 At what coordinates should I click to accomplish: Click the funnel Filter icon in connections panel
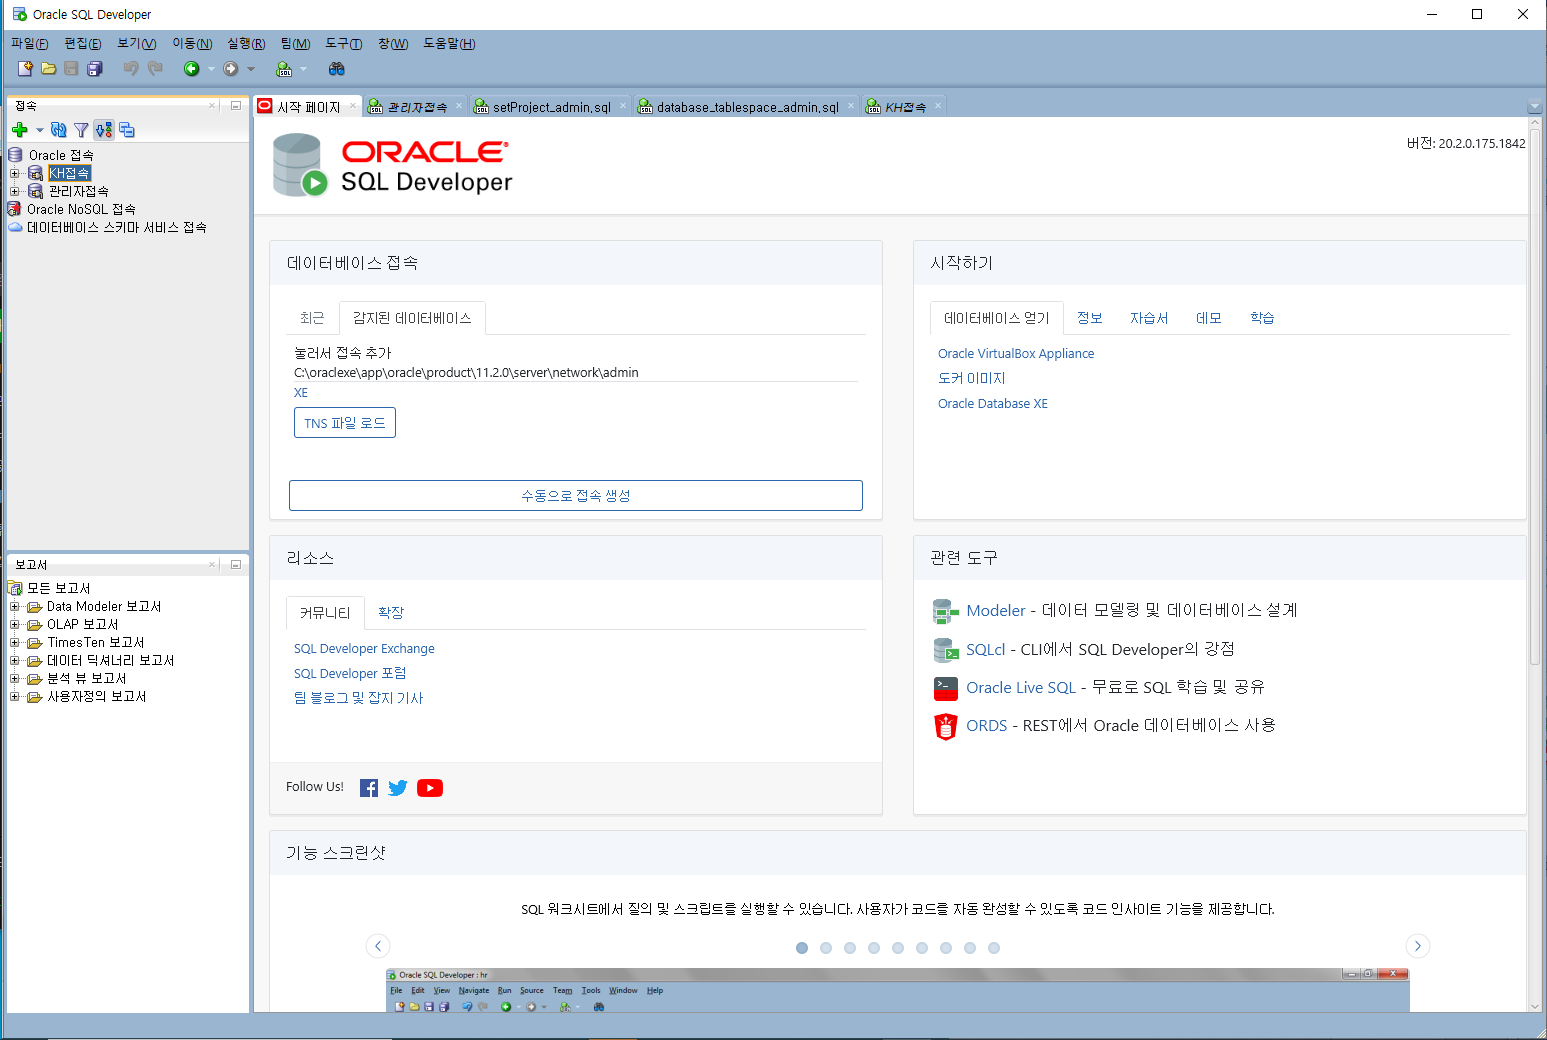click(x=81, y=130)
